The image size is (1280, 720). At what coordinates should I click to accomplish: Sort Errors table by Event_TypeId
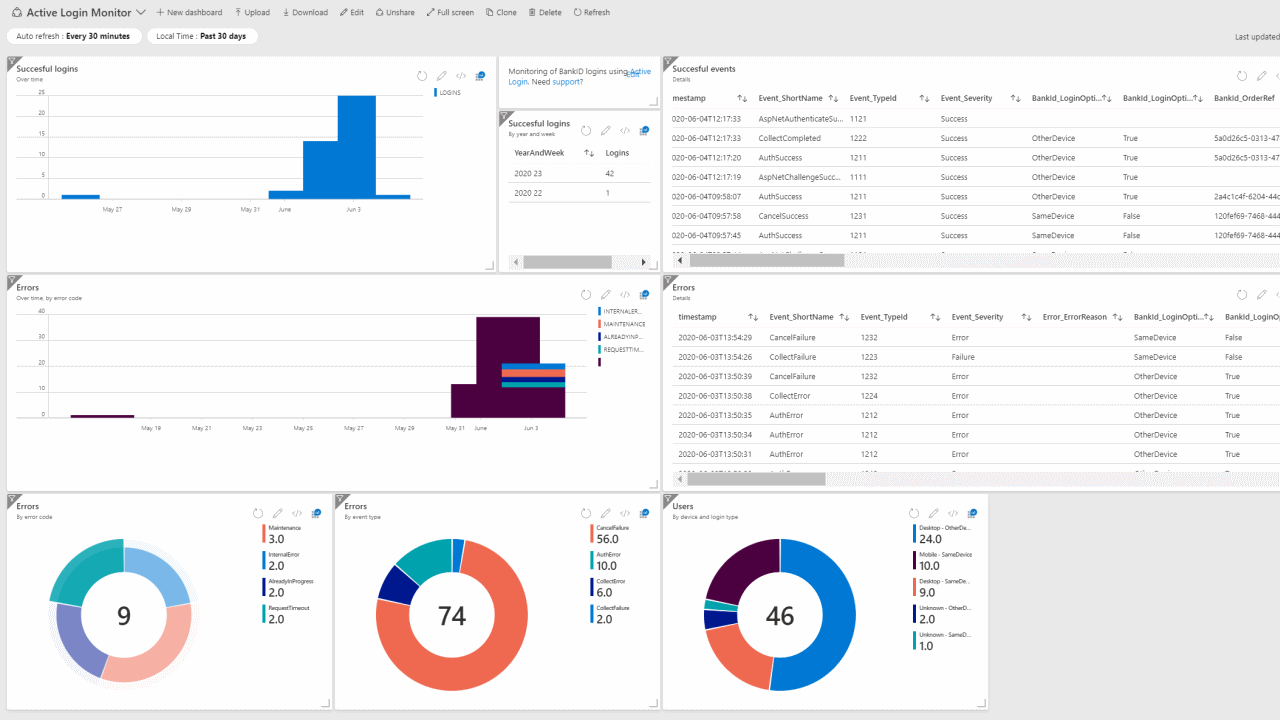[x=935, y=317]
